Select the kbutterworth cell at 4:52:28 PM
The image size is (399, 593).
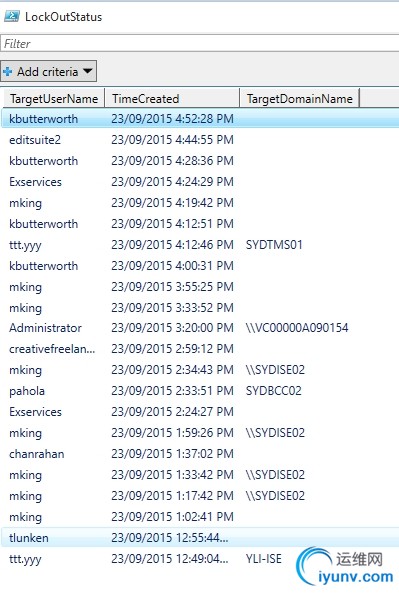tap(43, 119)
